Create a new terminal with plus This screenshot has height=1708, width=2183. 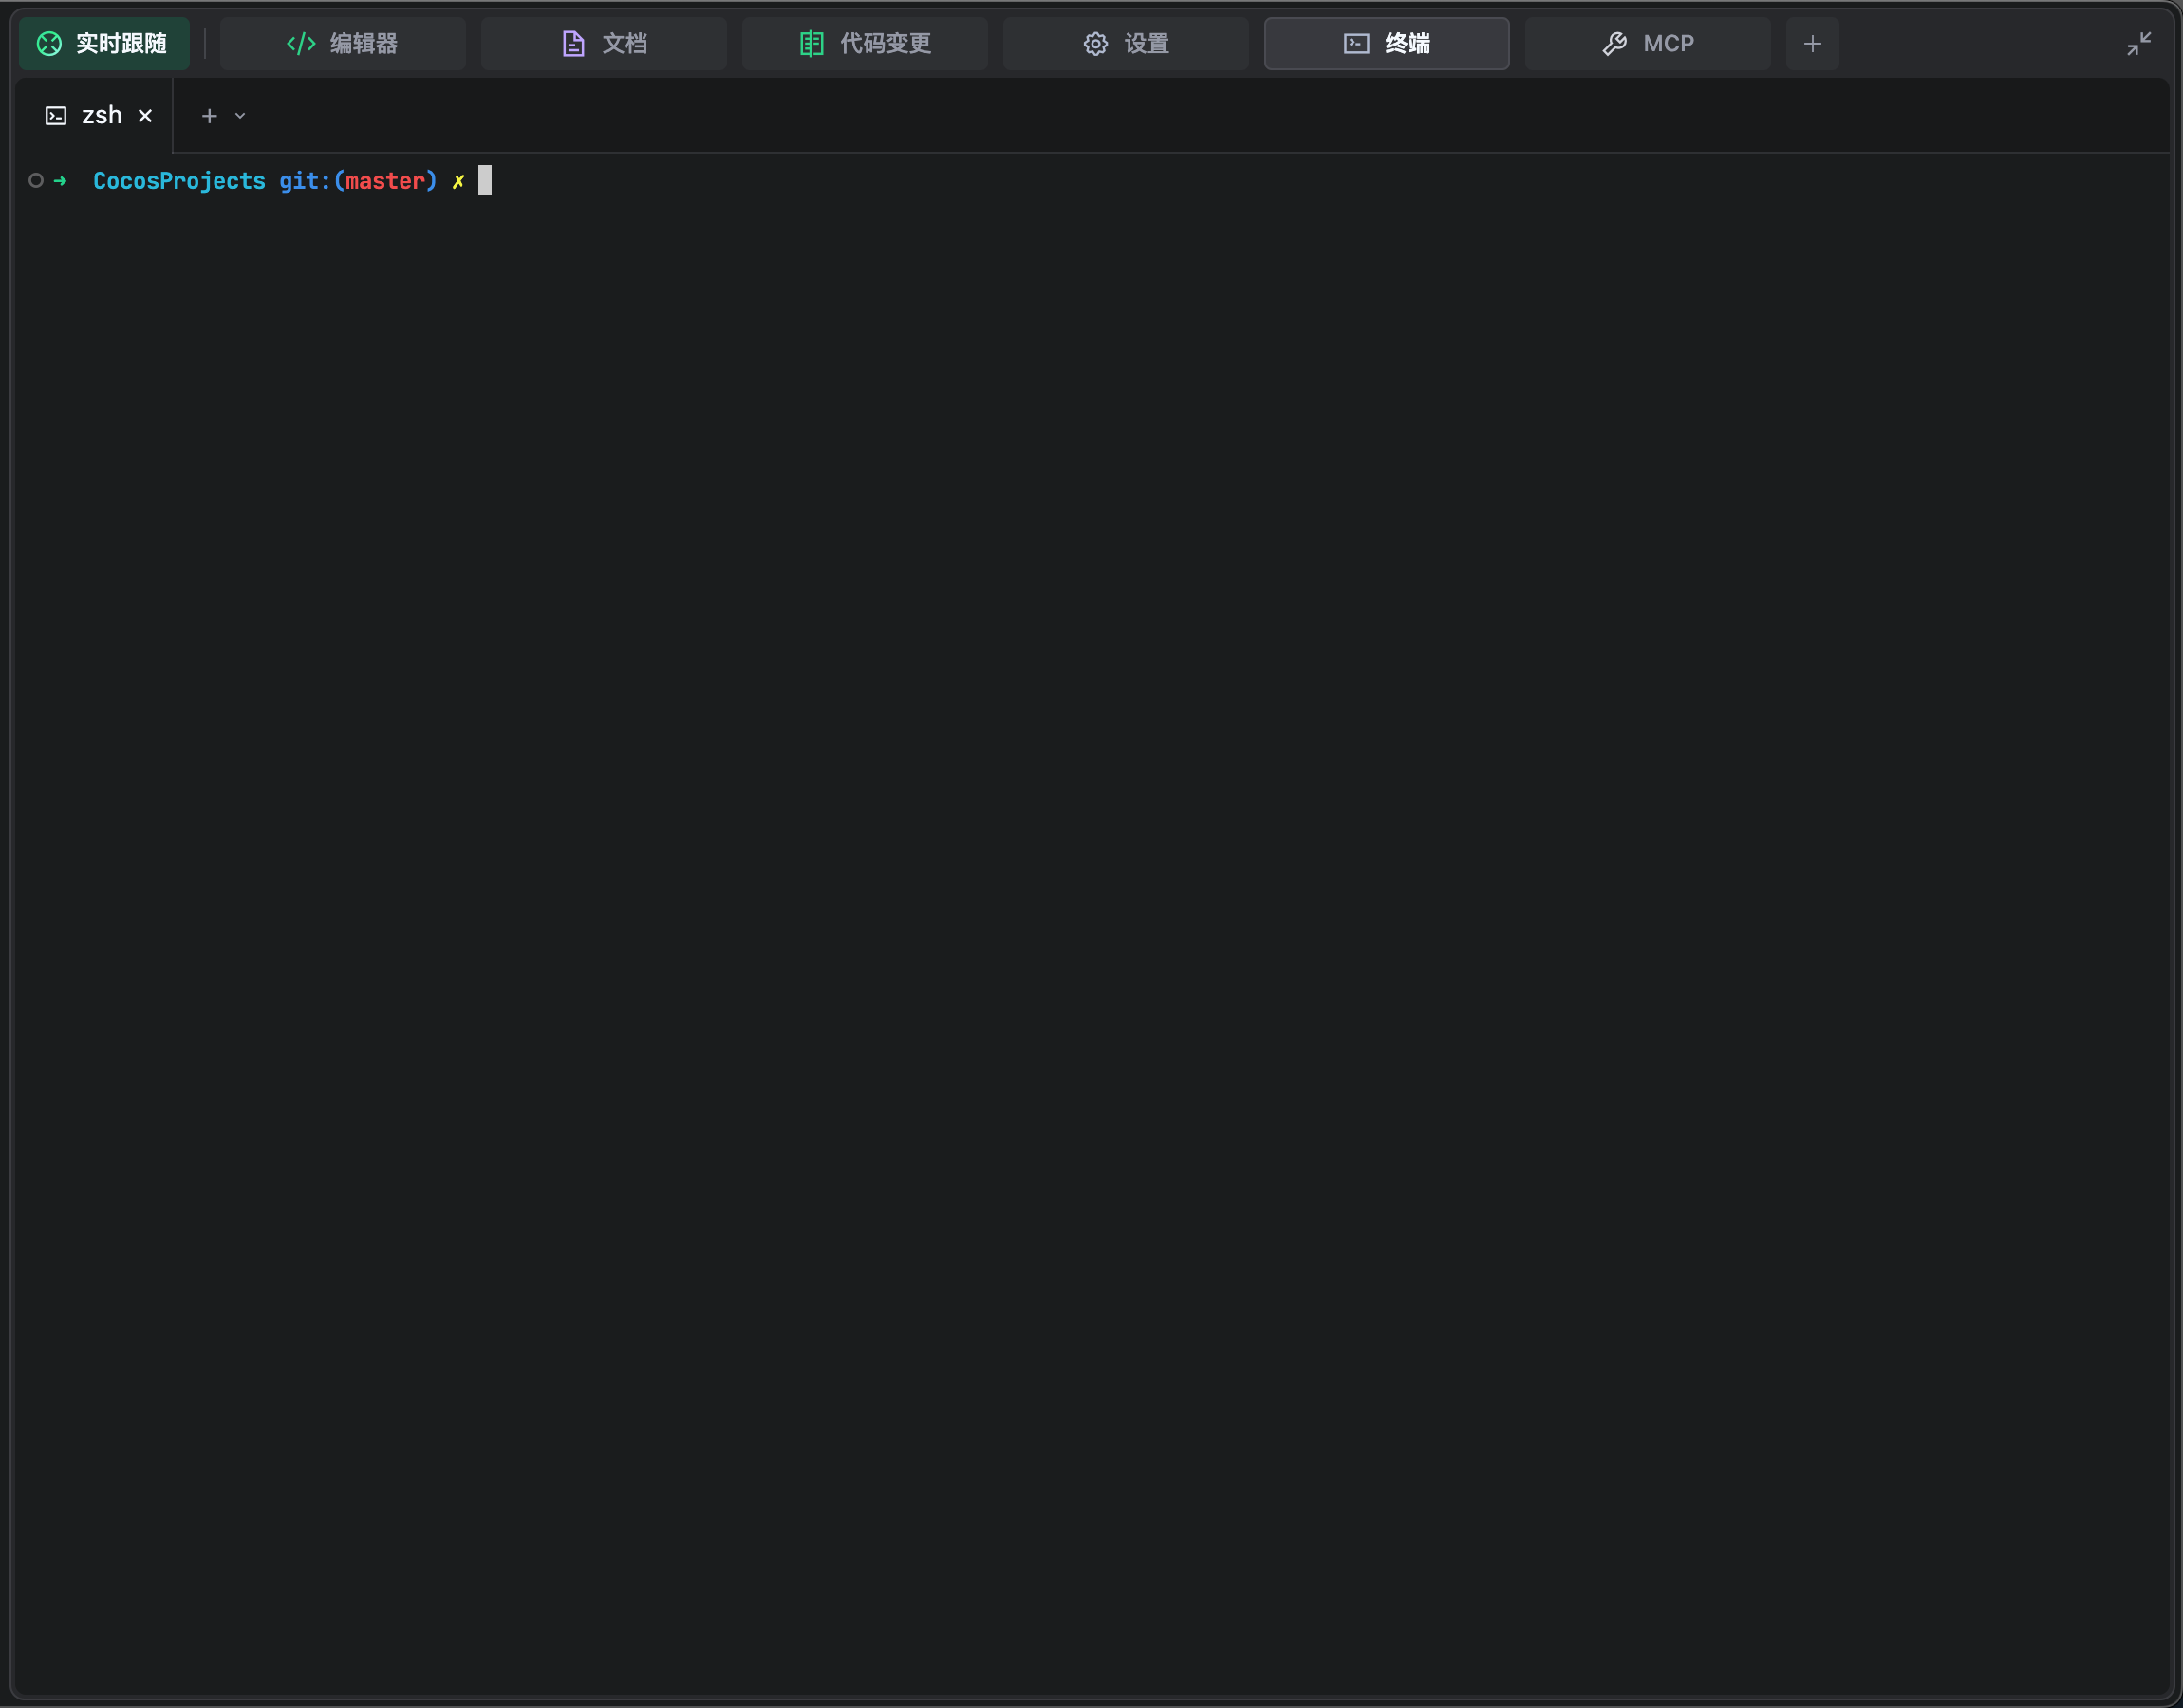(209, 116)
